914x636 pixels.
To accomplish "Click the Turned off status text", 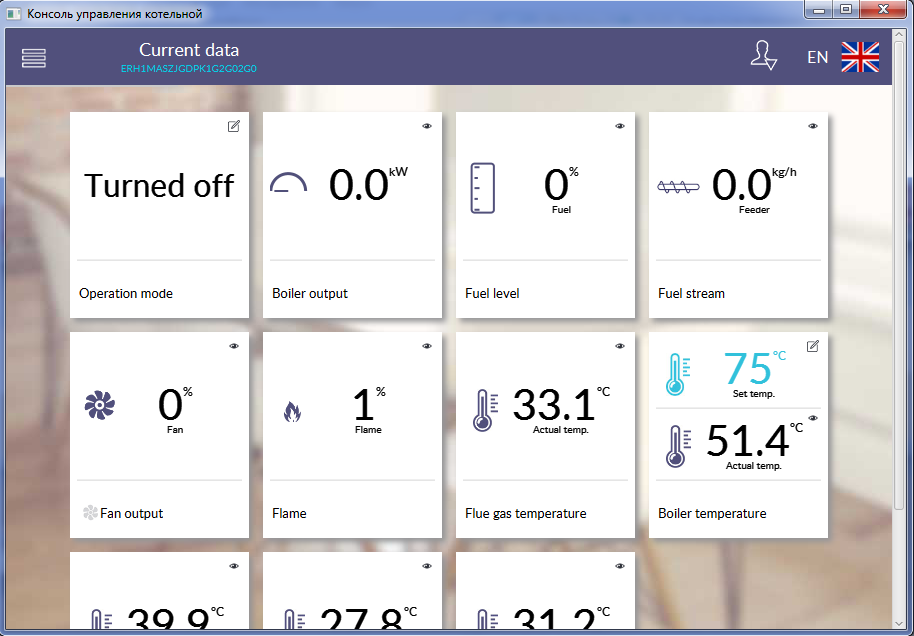I will [x=159, y=185].
